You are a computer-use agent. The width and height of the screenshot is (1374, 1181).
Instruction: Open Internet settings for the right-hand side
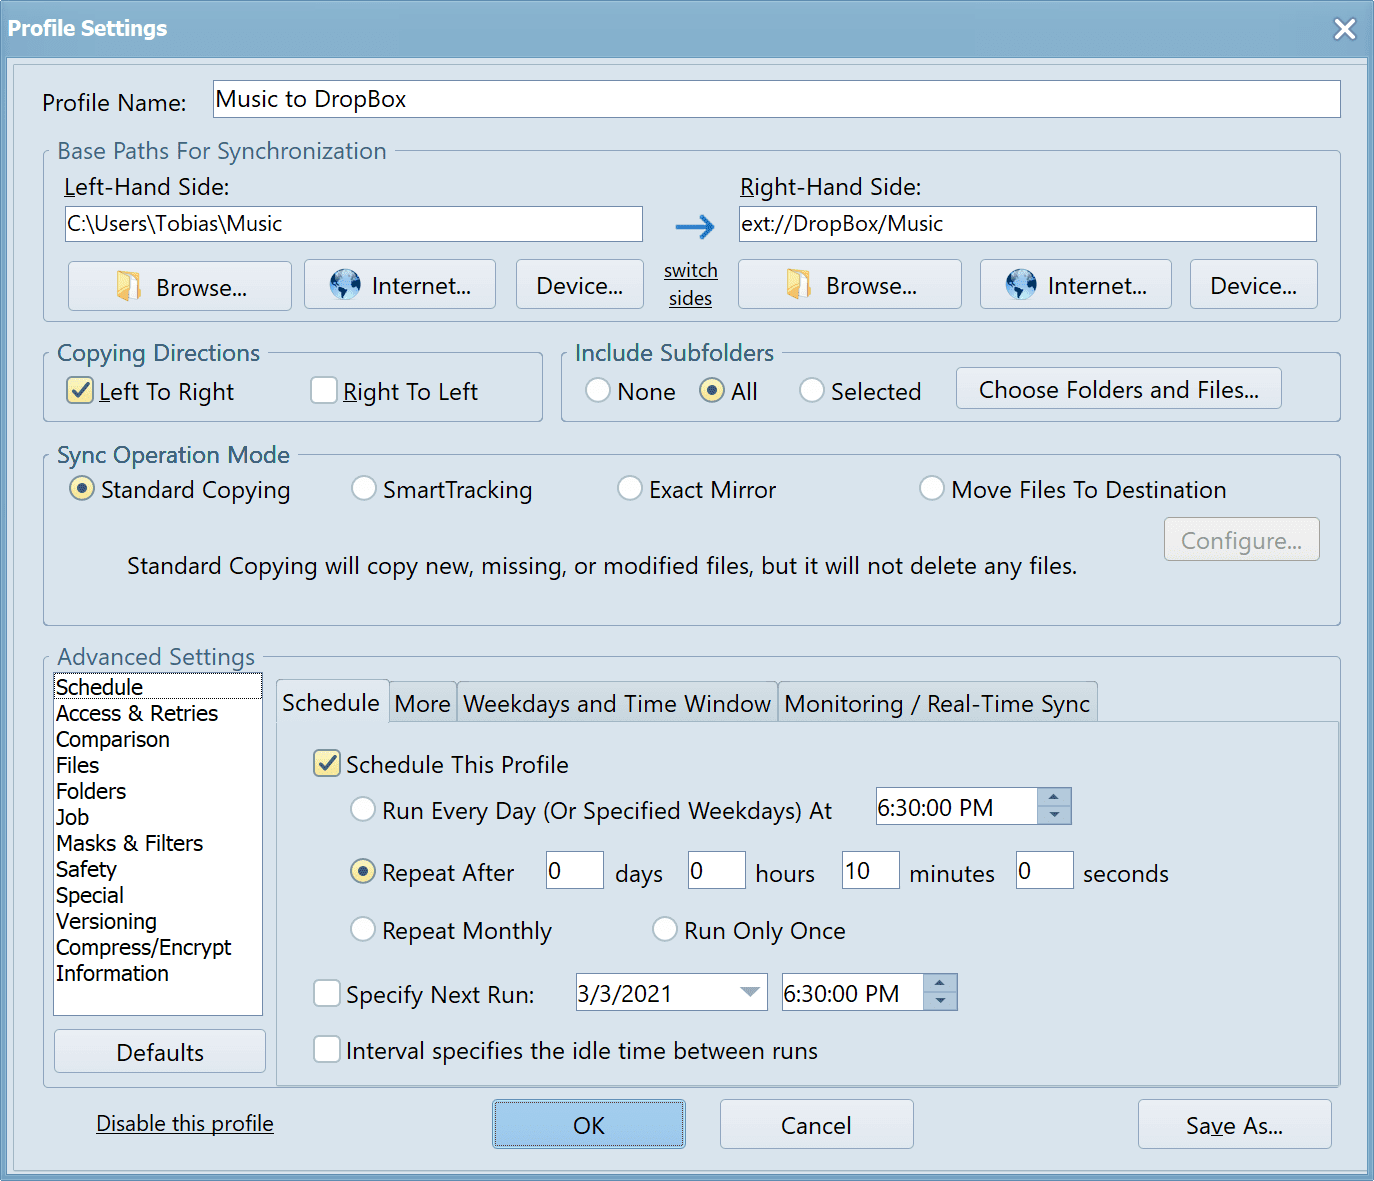click(x=1075, y=285)
